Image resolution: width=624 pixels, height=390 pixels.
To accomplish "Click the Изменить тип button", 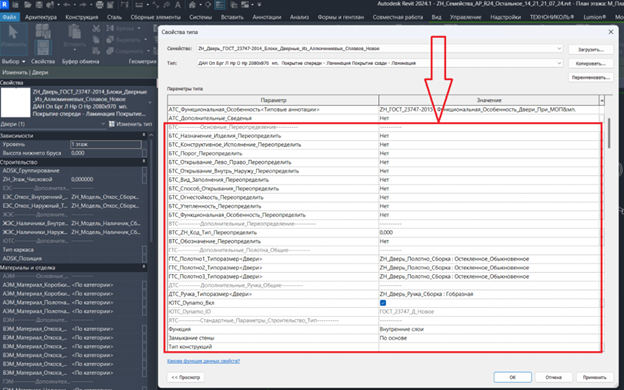I will [131, 124].
